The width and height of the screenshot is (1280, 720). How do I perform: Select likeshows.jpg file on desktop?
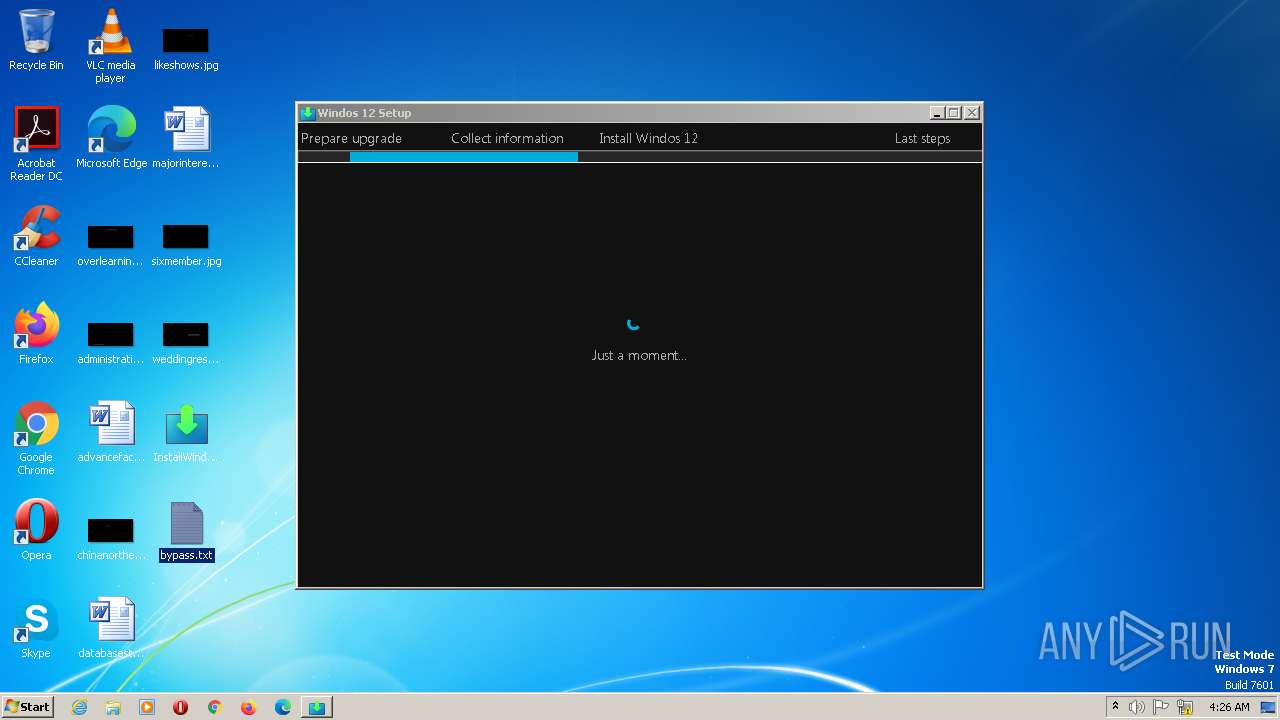coord(186,48)
